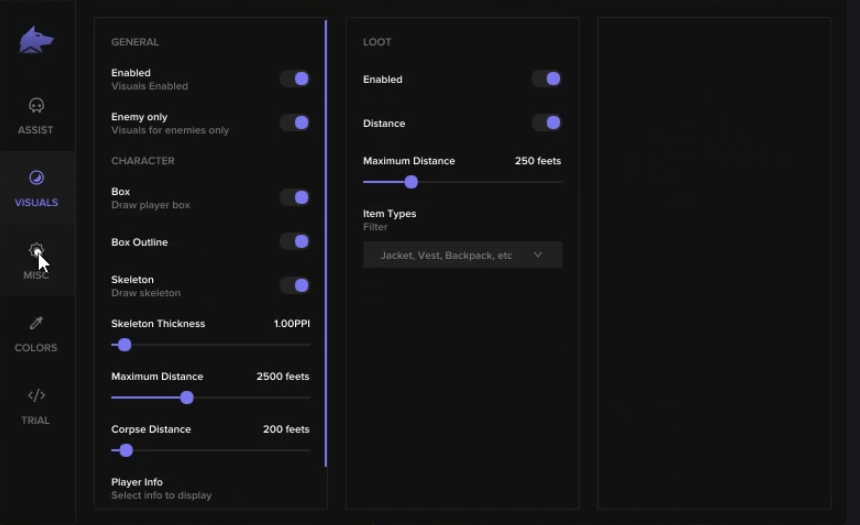Screen dimensions: 860x525
Task: Select the Visuals sidebar icon
Action: click(36, 178)
